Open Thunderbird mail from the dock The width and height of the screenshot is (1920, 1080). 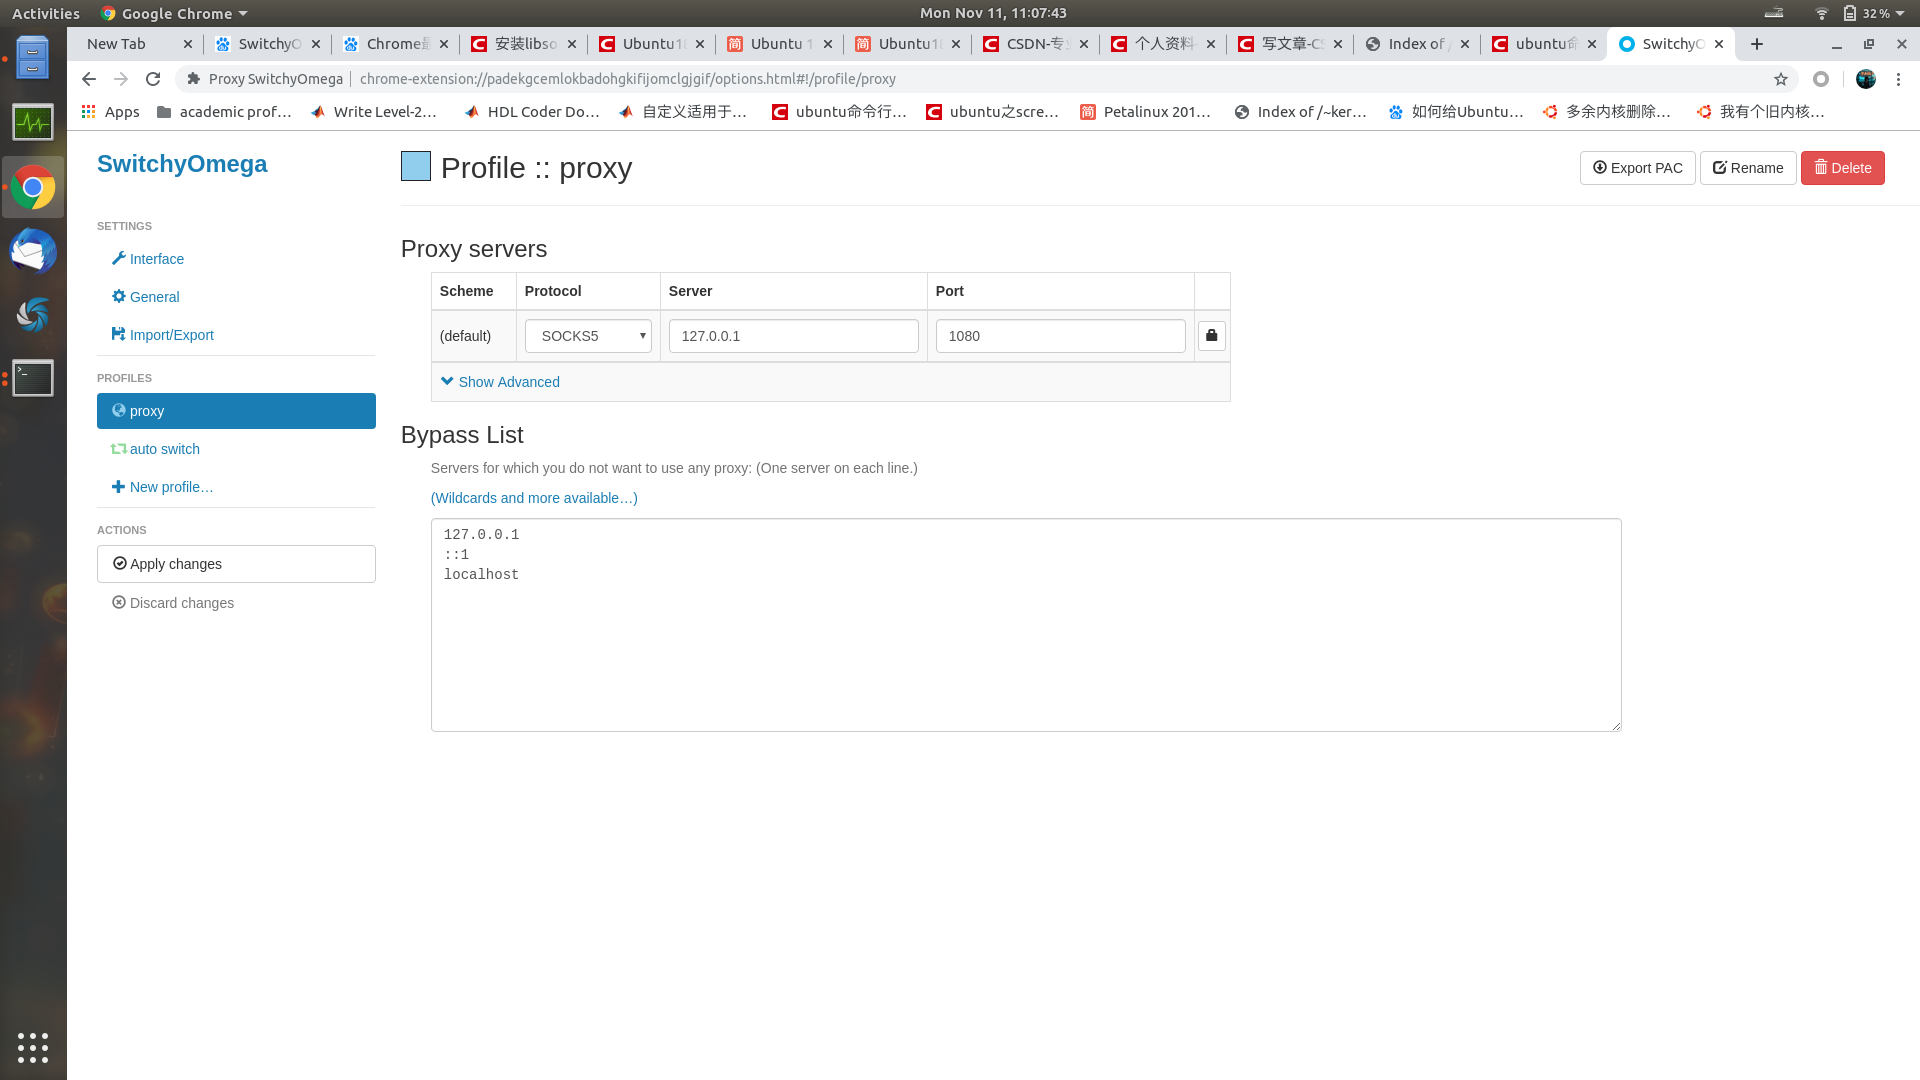[x=33, y=251]
